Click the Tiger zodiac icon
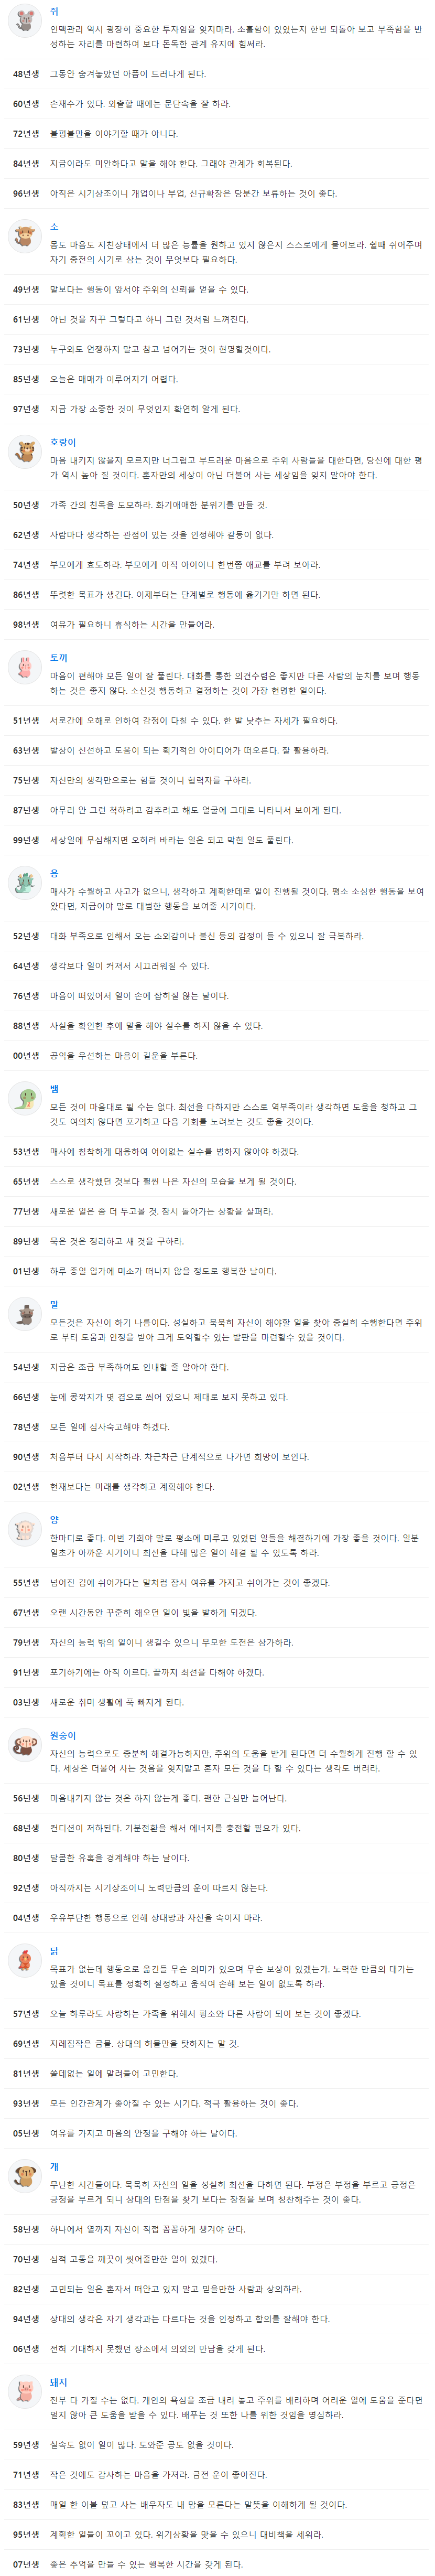This screenshot has height=2576, width=435. (24, 452)
